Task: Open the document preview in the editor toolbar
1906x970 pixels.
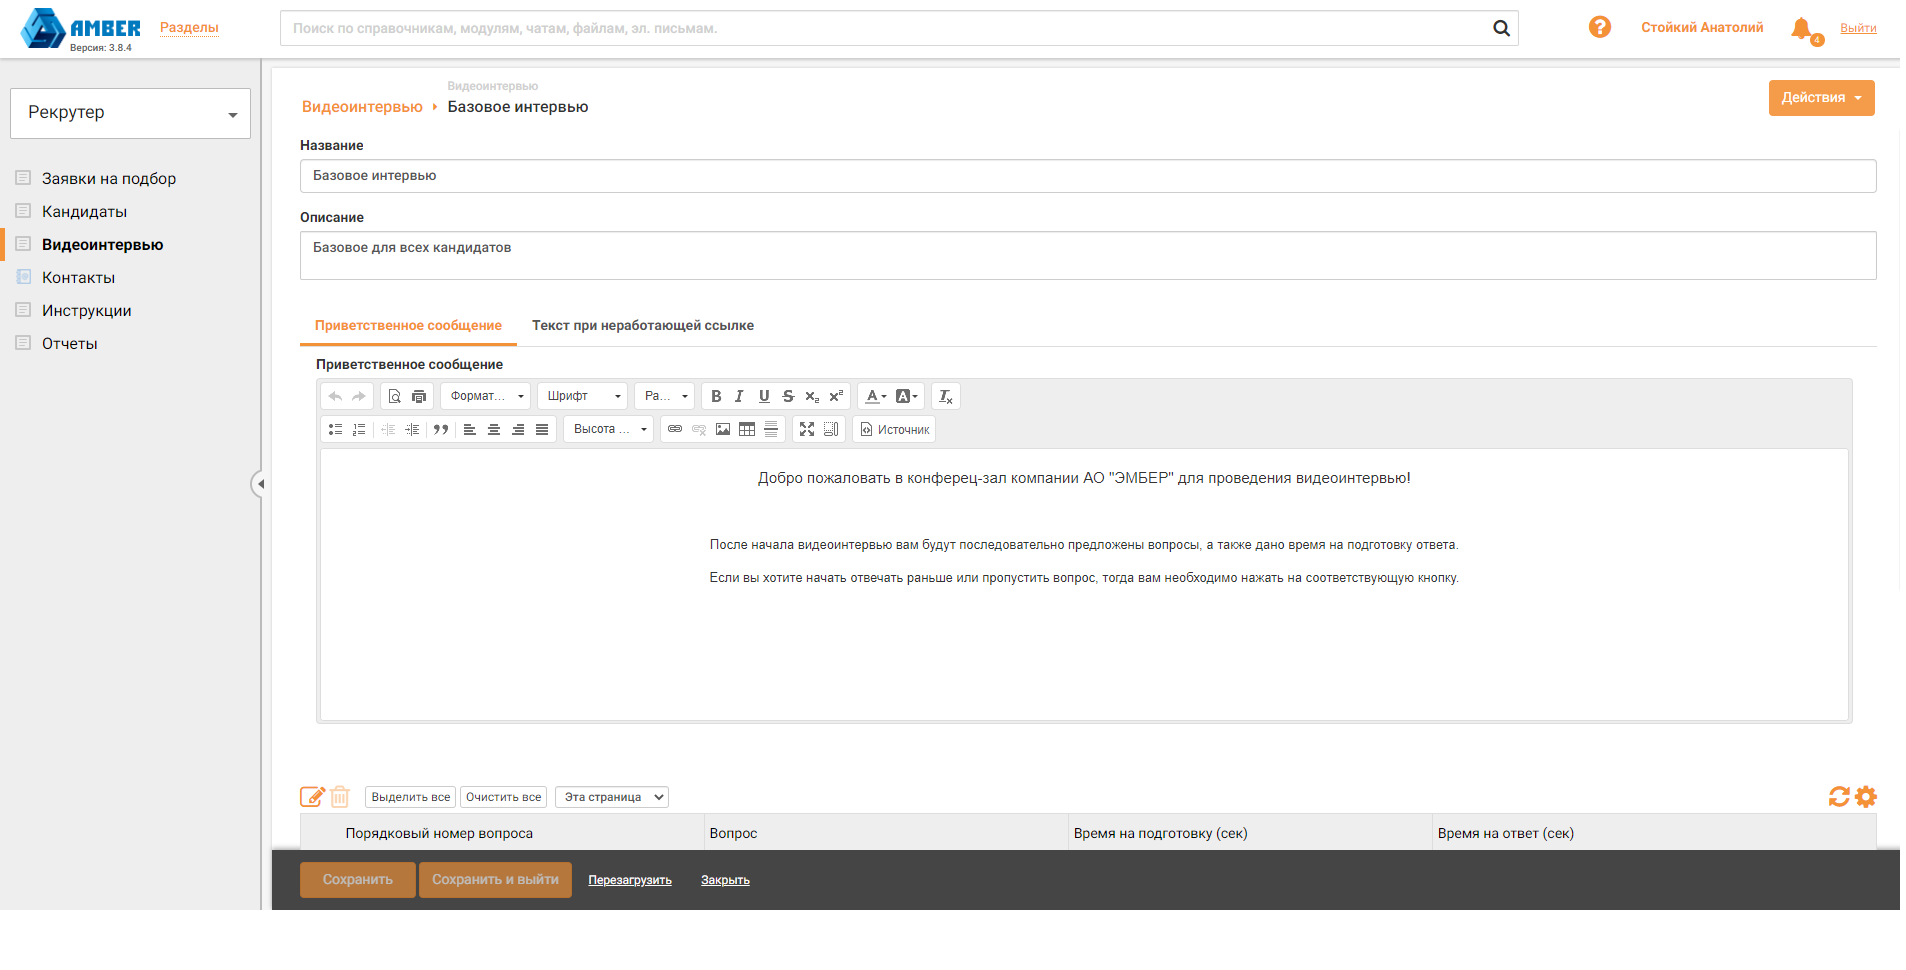Action: (395, 397)
